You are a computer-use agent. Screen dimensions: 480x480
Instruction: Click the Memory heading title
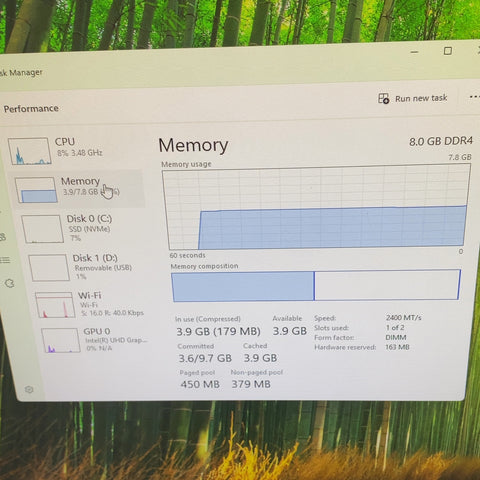pos(193,146)
